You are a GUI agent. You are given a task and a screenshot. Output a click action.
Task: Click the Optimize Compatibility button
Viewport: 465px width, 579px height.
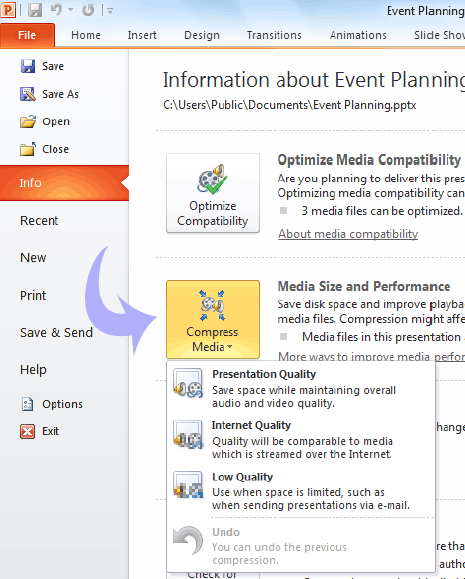coord(213,193)
